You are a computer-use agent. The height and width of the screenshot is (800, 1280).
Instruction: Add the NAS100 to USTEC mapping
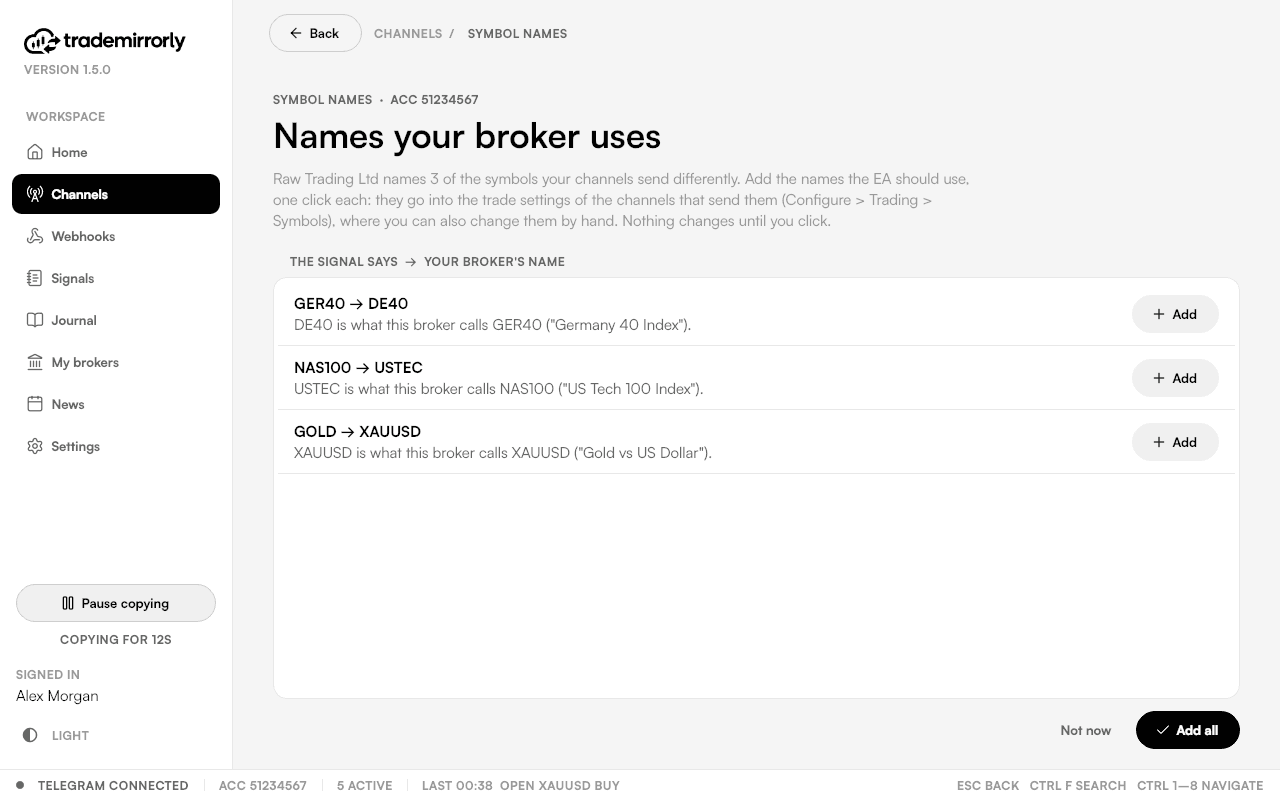point(1175,378)
